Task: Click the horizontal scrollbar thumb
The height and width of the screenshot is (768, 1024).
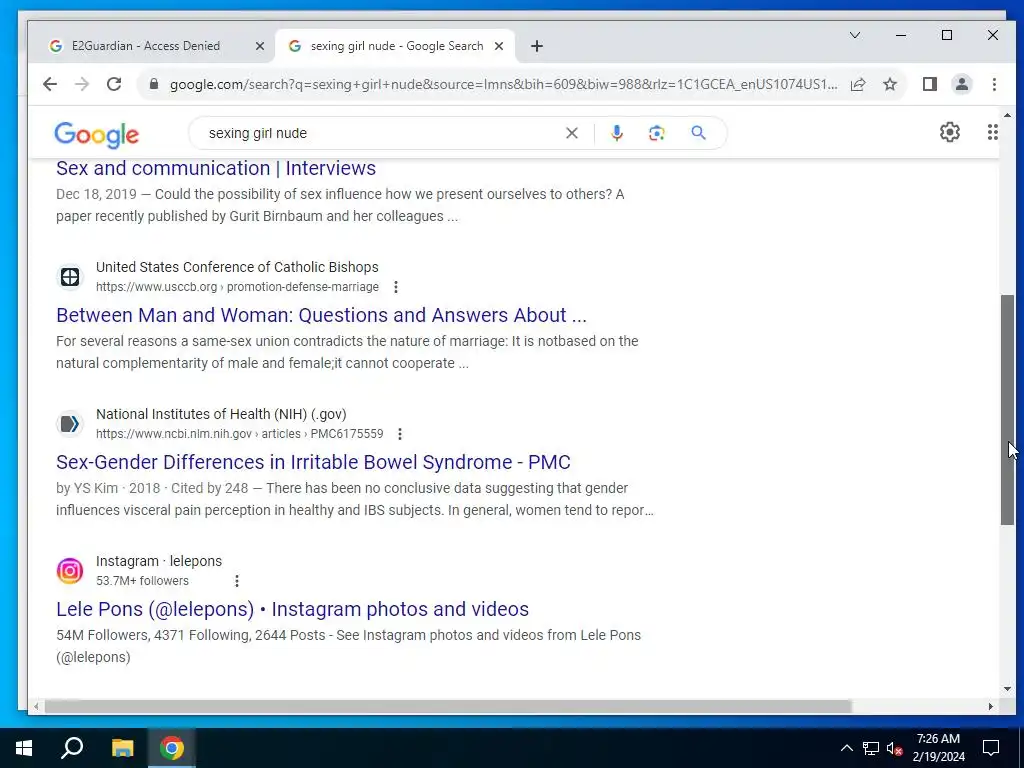Action: tap(448, 707)
